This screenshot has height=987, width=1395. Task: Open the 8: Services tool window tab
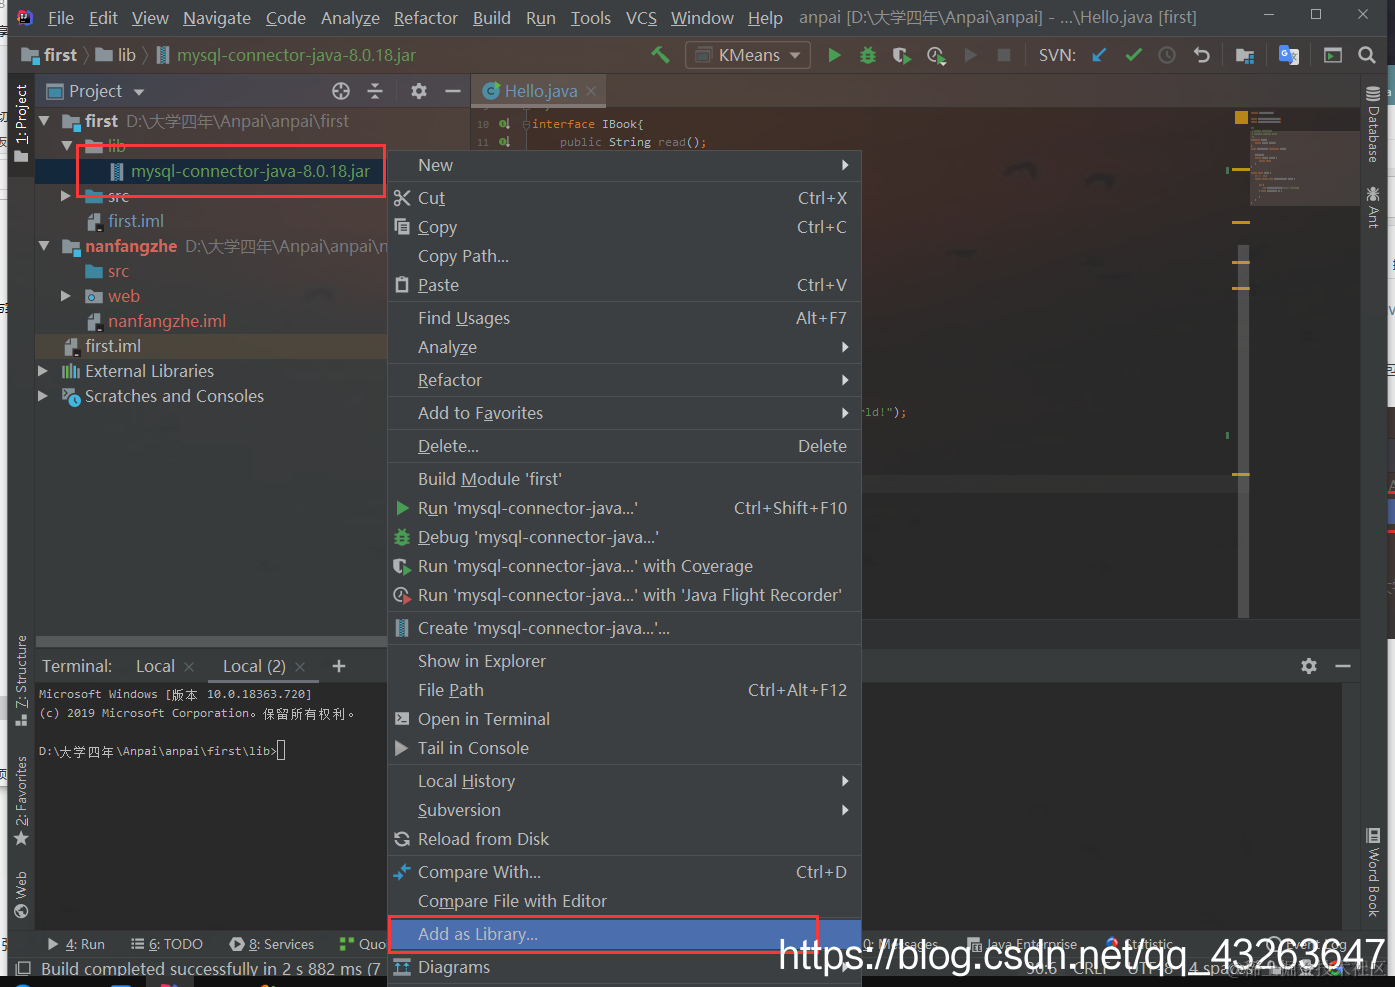[272, 944]
